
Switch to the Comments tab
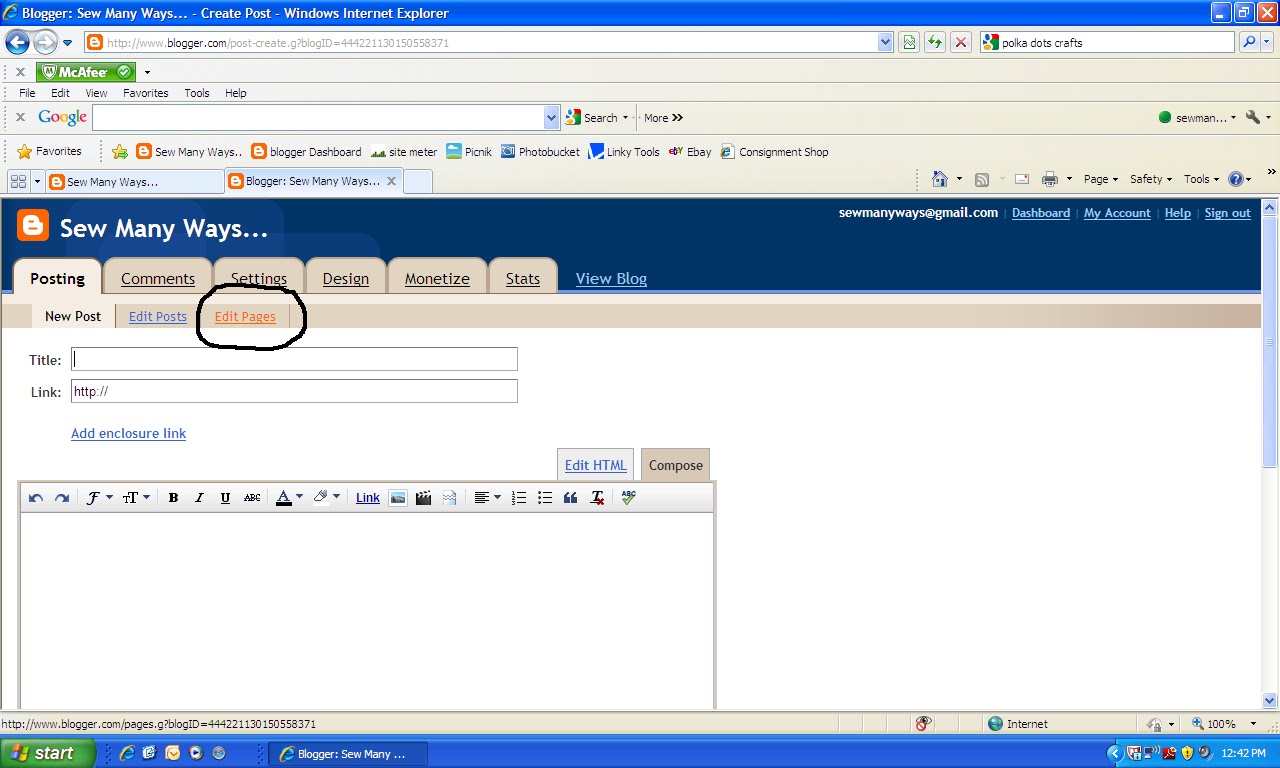click(158, 279)
